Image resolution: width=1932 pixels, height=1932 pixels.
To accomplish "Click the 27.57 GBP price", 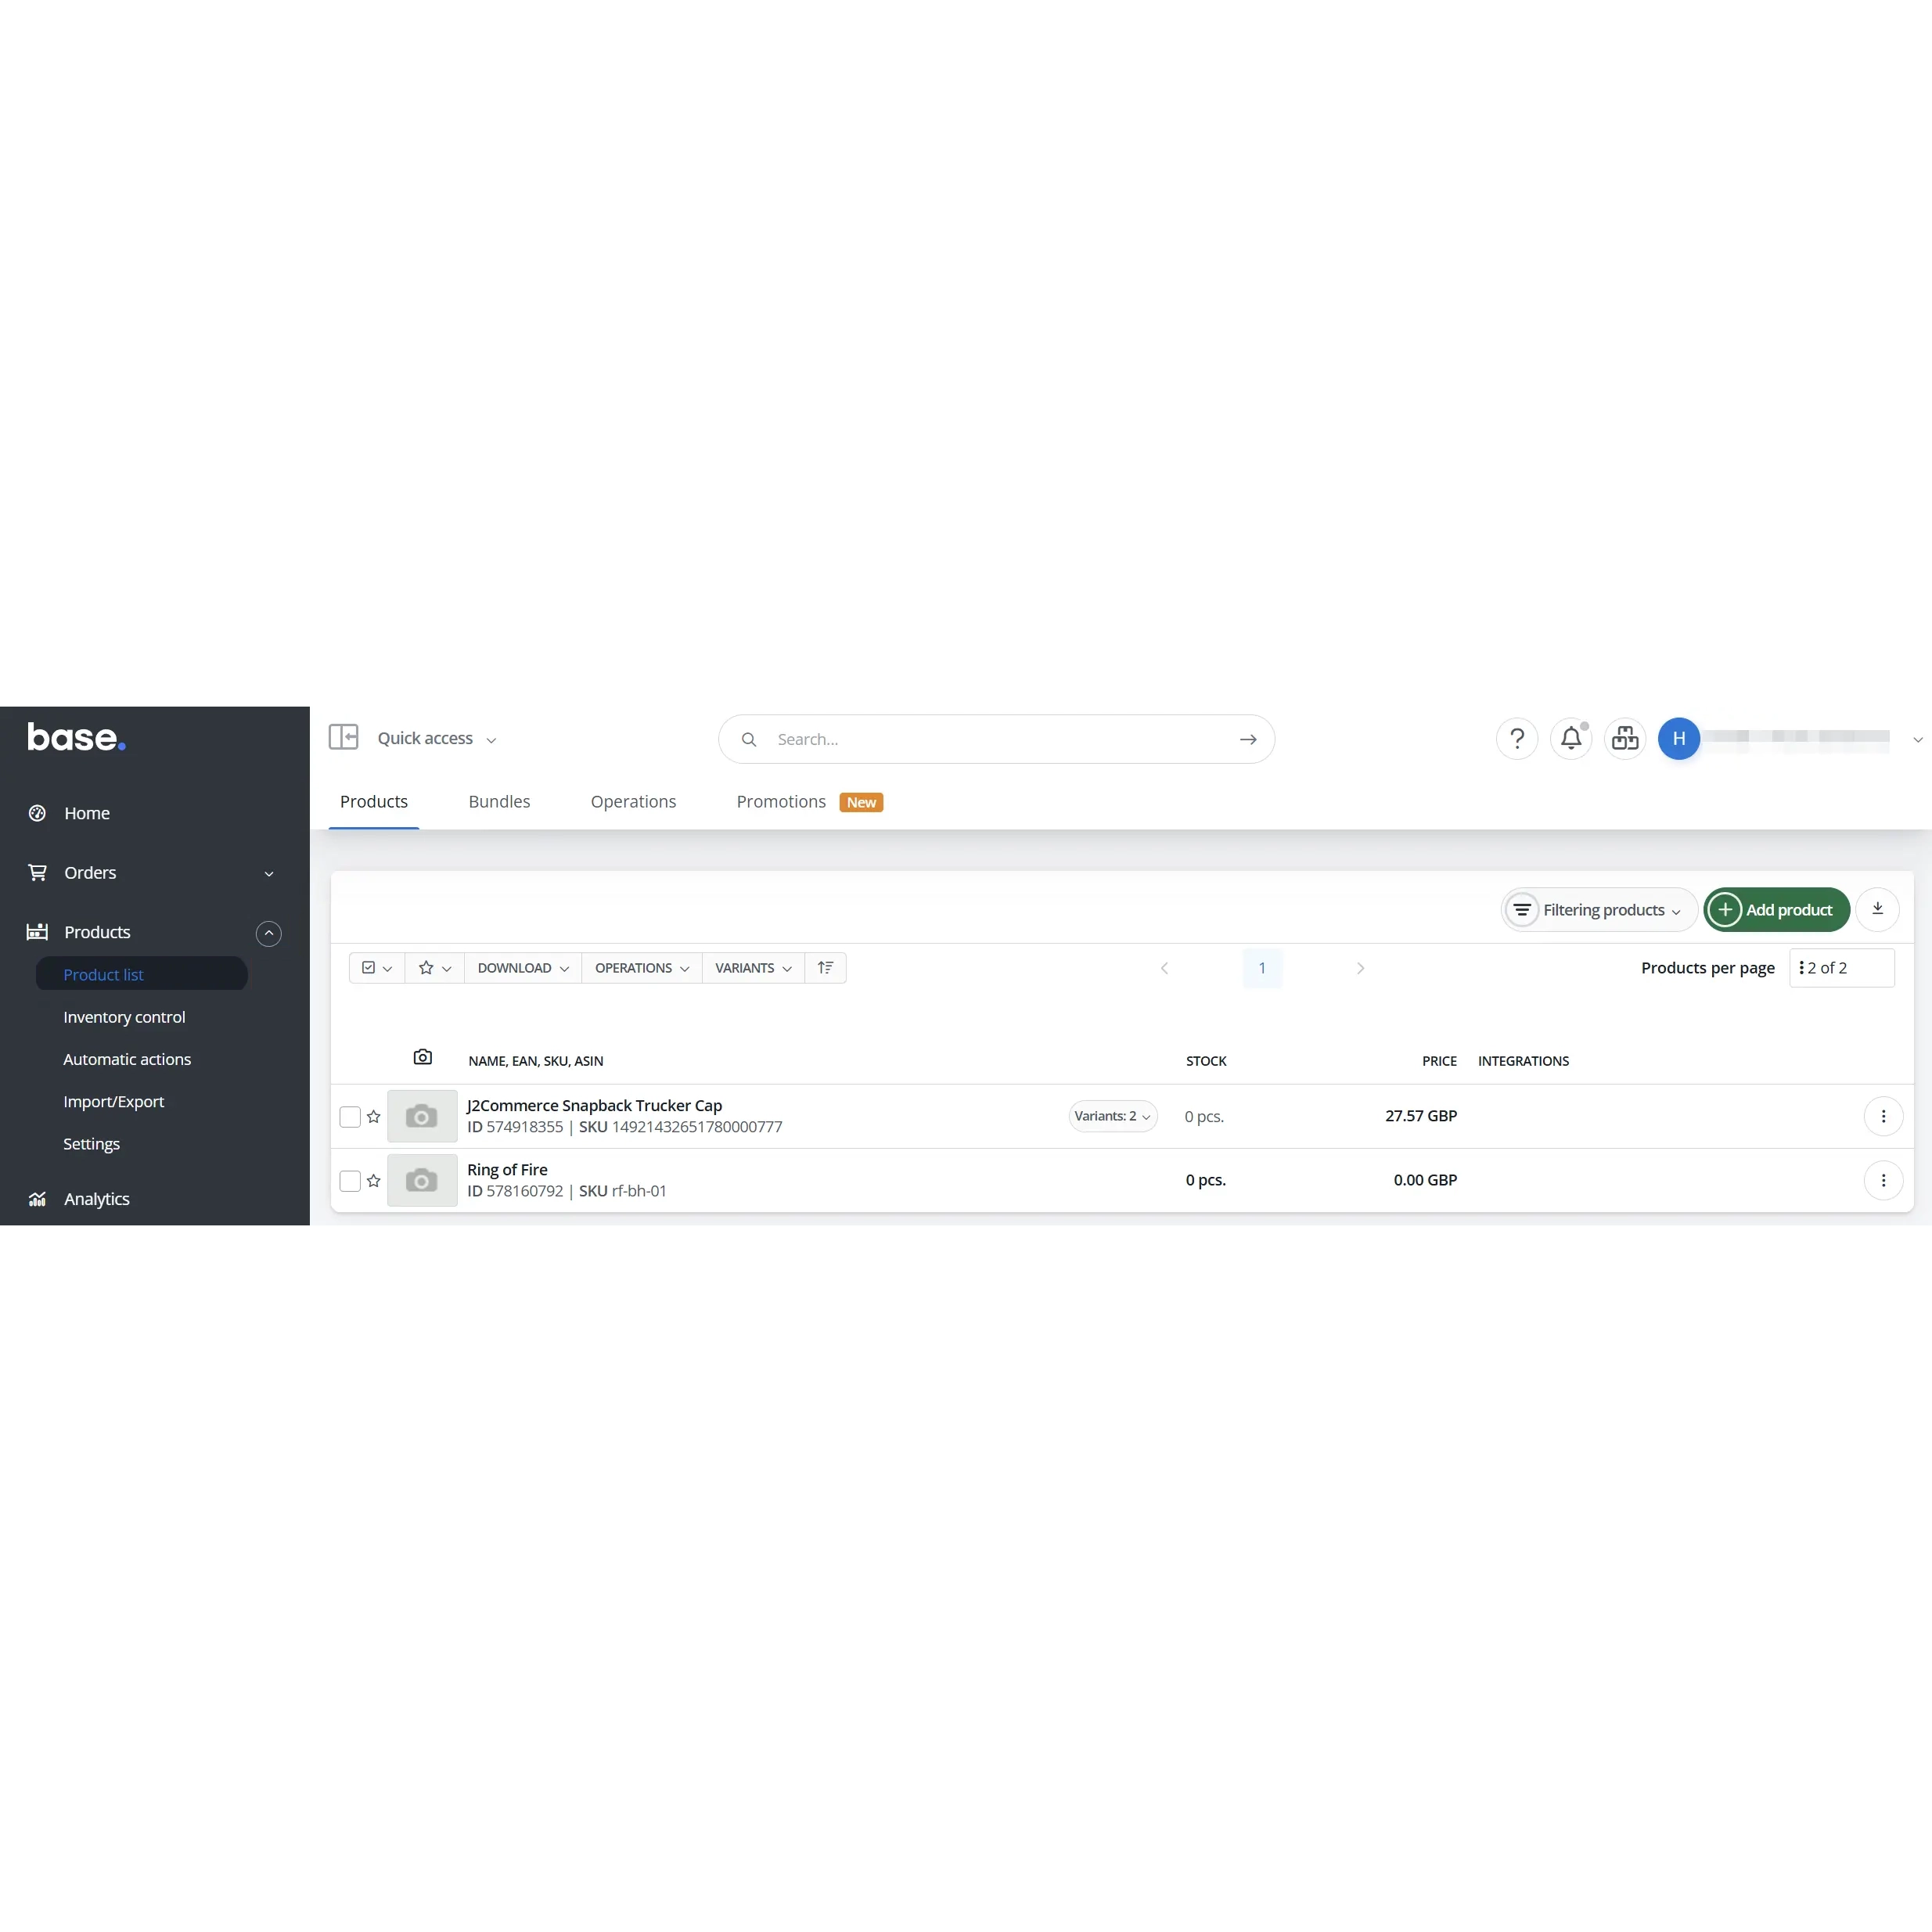I will click(1420, 1115).
